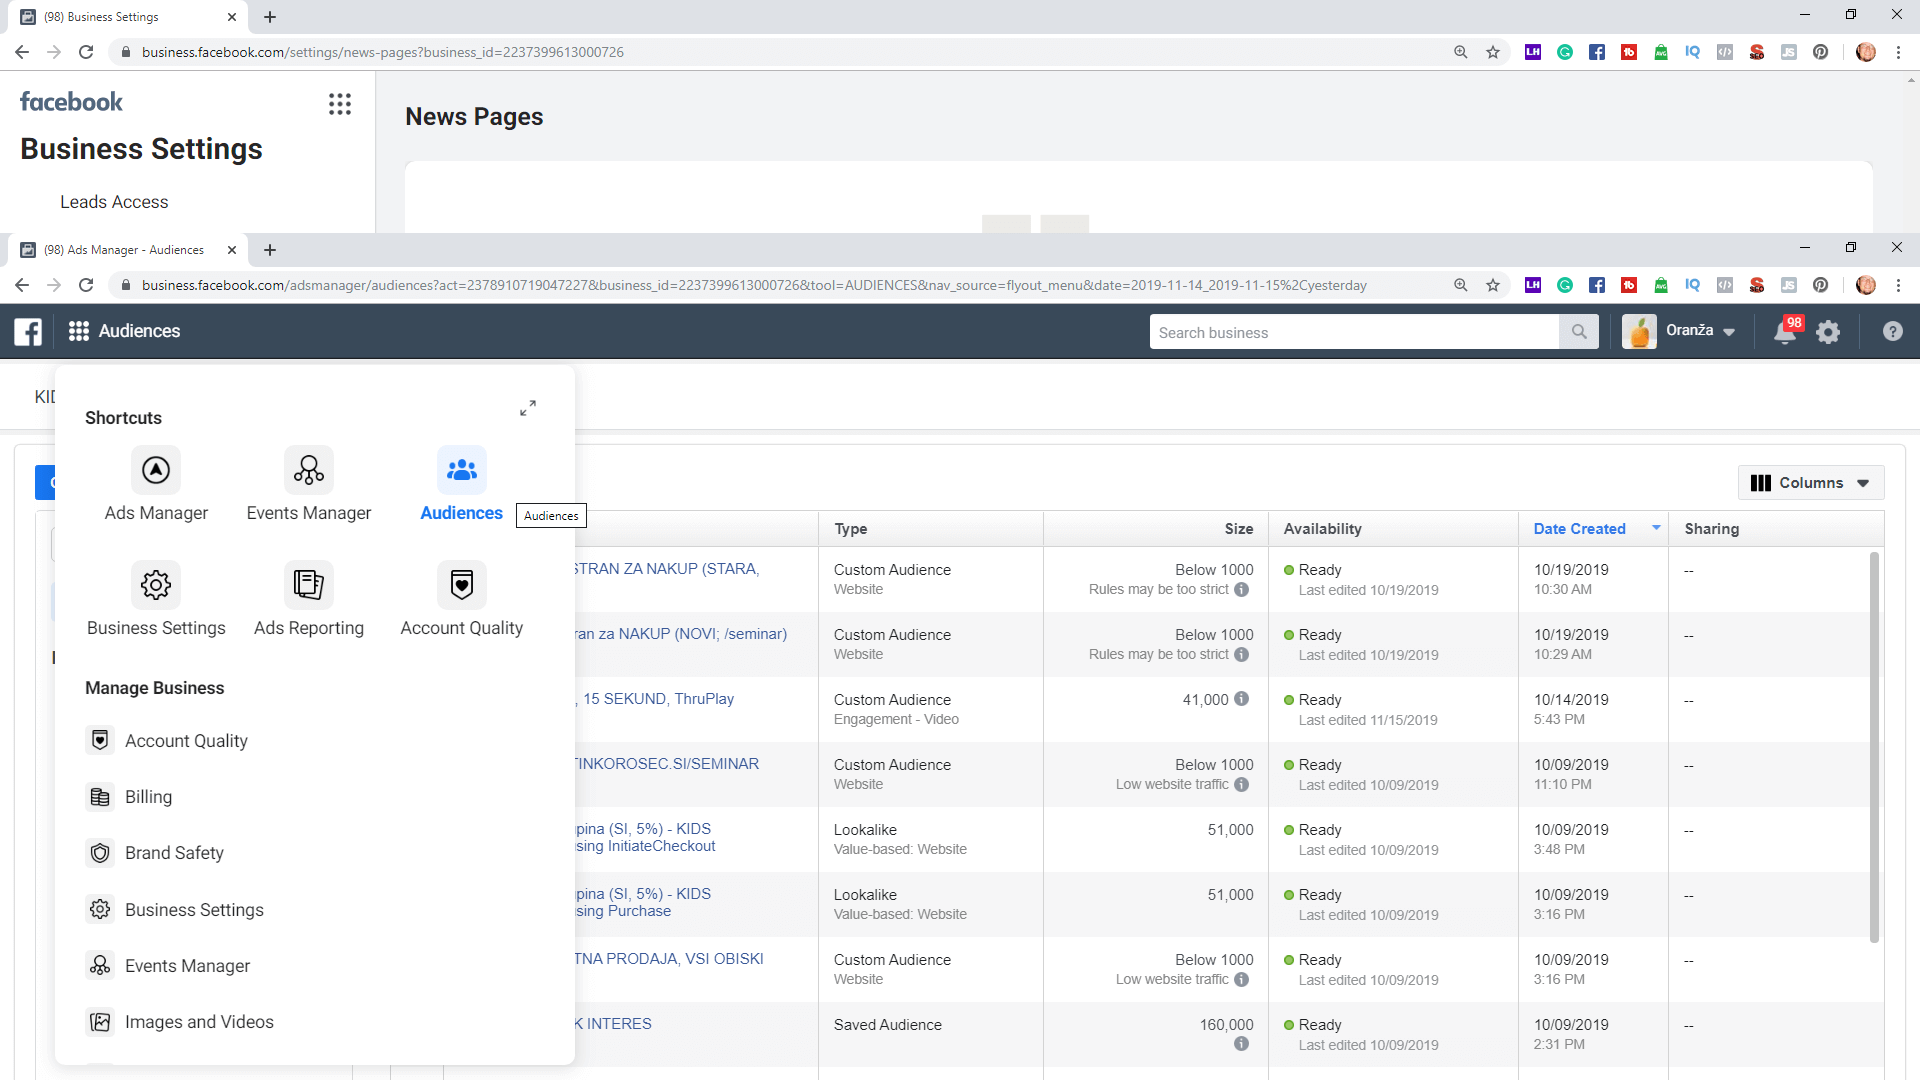
Task: Expand the shortcuts menu to full view
Action: [528, 408]
